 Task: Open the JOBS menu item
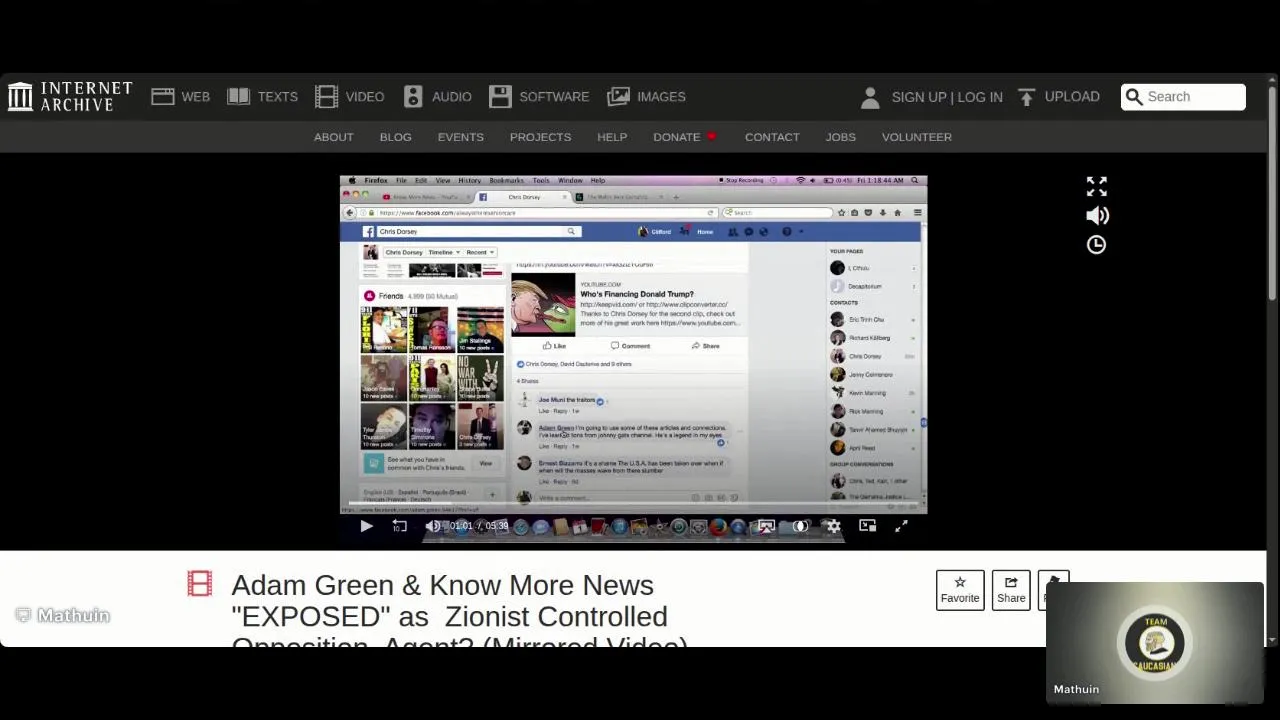pyautogui.click(x=840, y=137)
